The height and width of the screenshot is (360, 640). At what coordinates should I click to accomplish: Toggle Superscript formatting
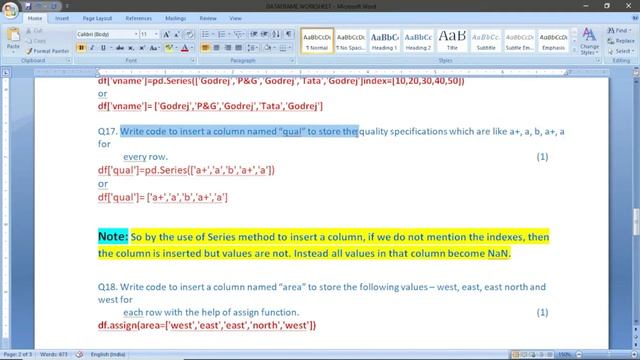tap(142, 48)
